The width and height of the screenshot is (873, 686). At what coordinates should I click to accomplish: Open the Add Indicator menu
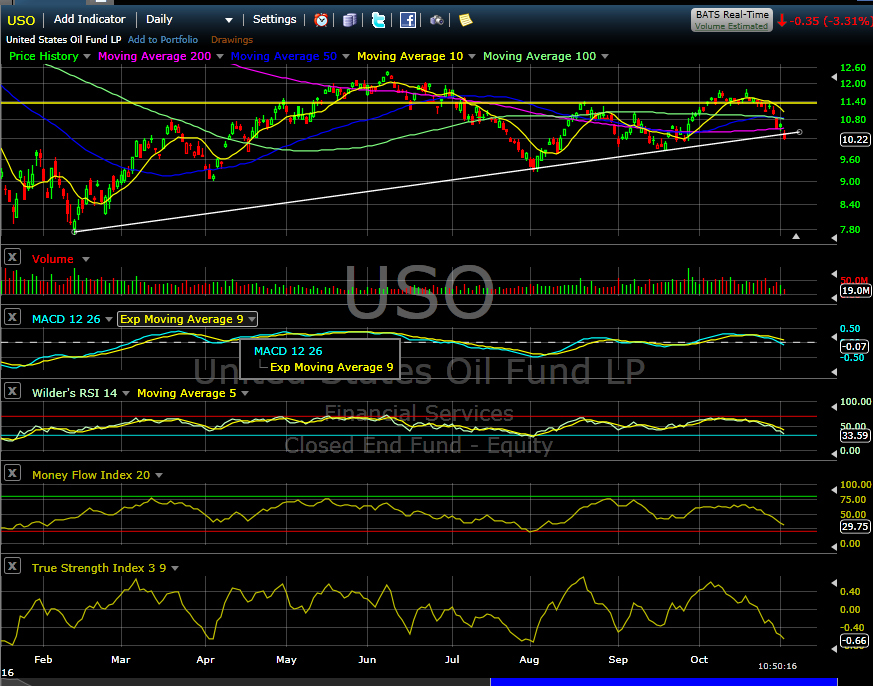pyautogui.click(x=90, y=19)
